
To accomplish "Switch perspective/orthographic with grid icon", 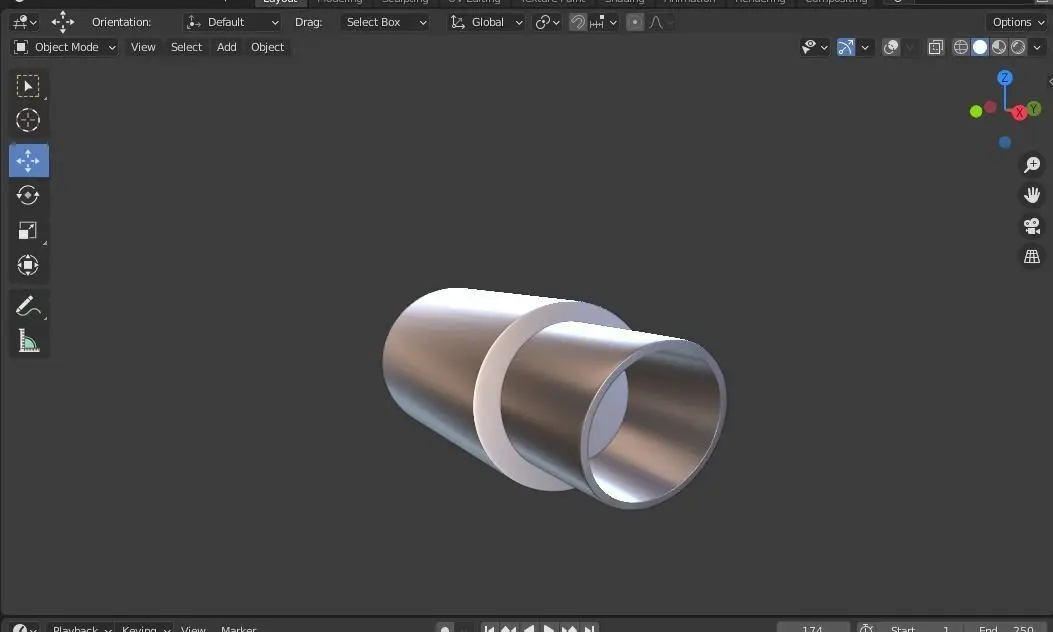I will [x=1032, y=257].
